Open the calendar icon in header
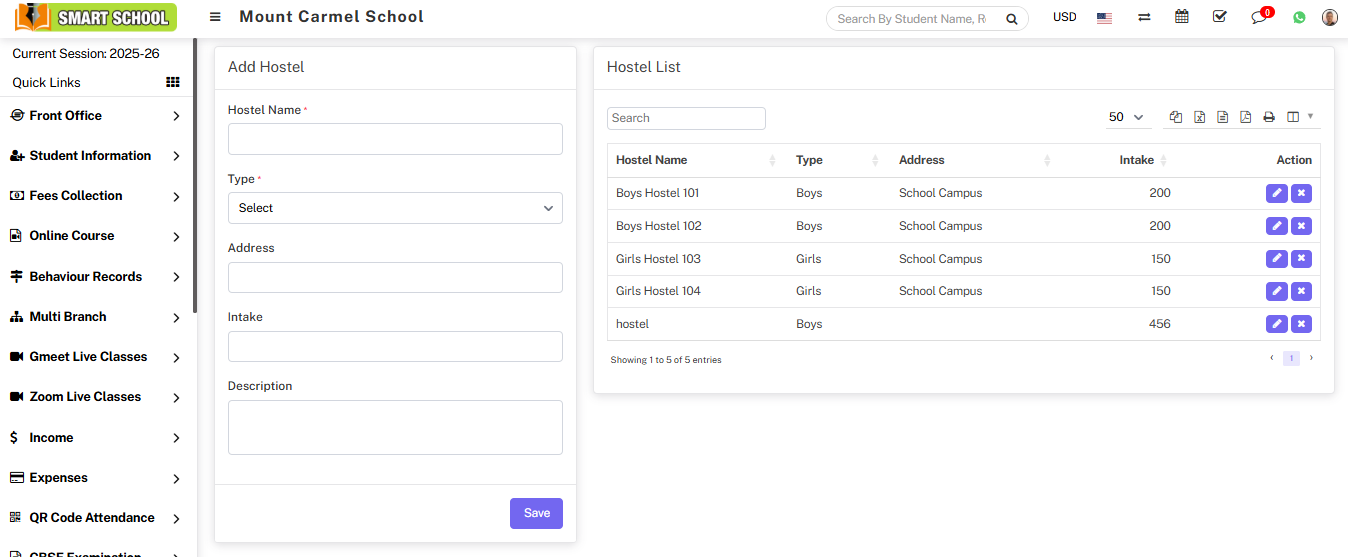The width and height of the screenshot is (1348, 557). (1182, 17)
